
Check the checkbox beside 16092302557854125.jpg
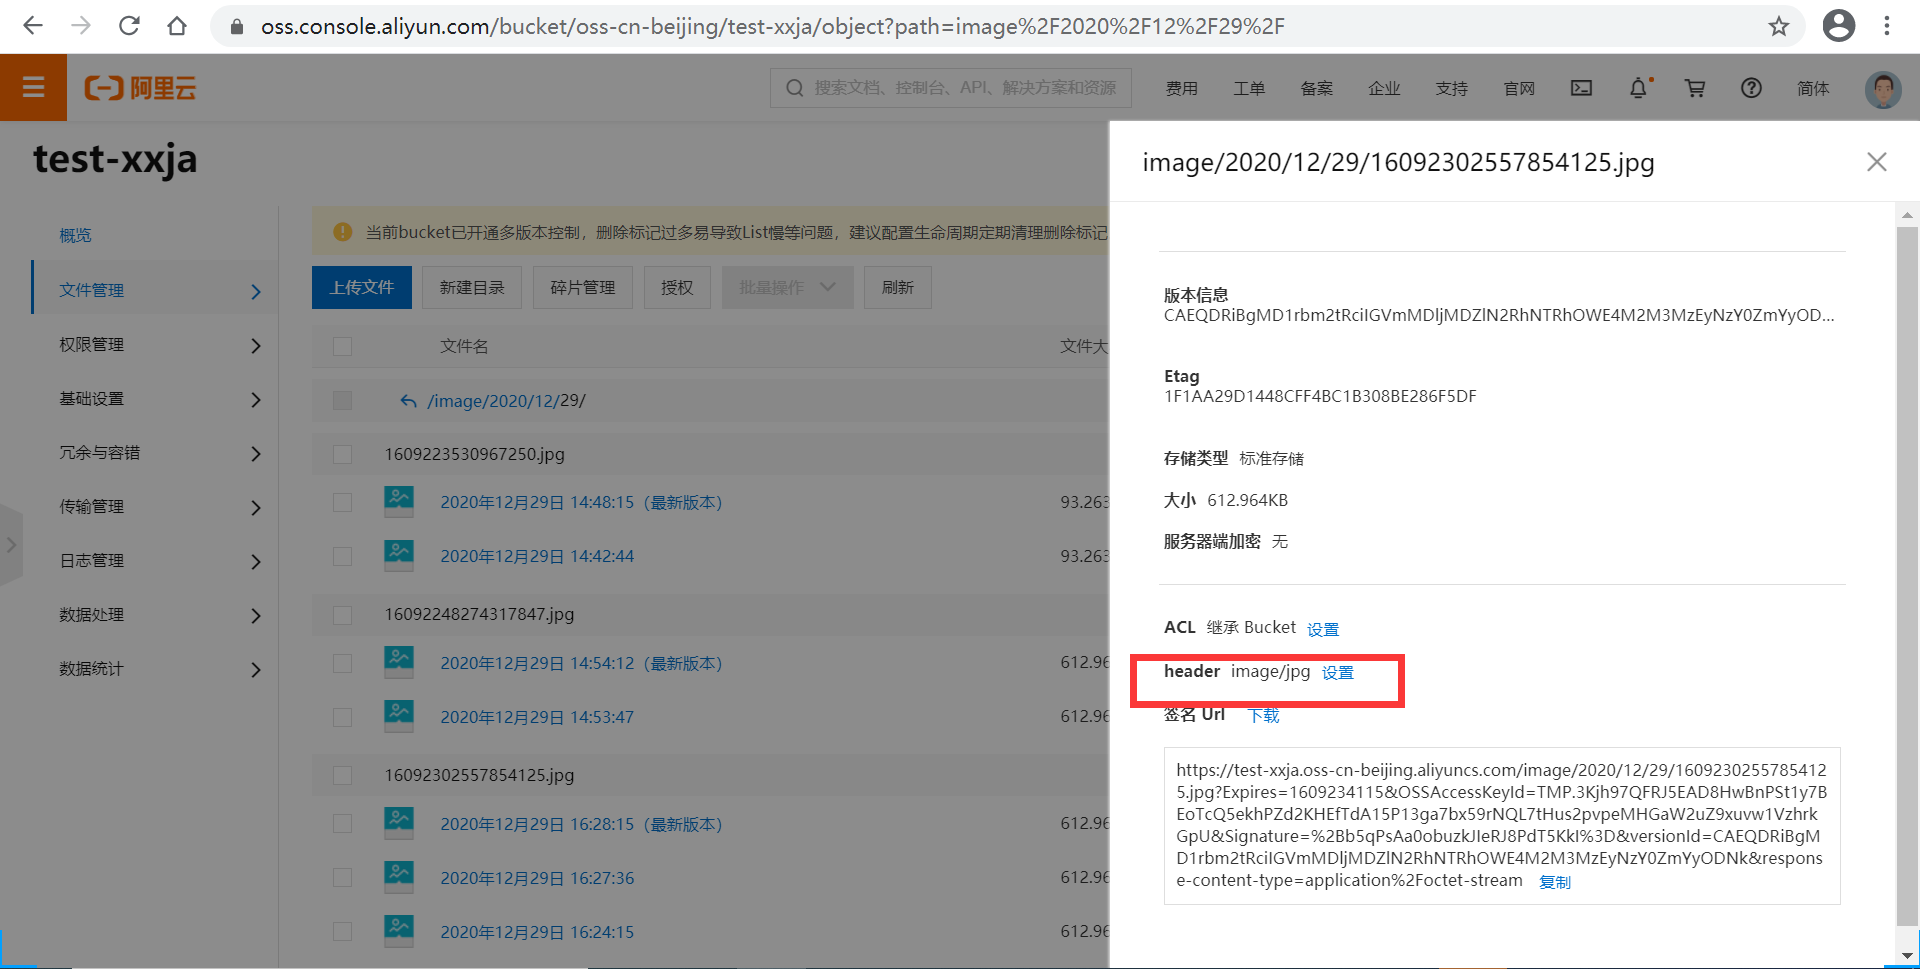click(342, 775)
